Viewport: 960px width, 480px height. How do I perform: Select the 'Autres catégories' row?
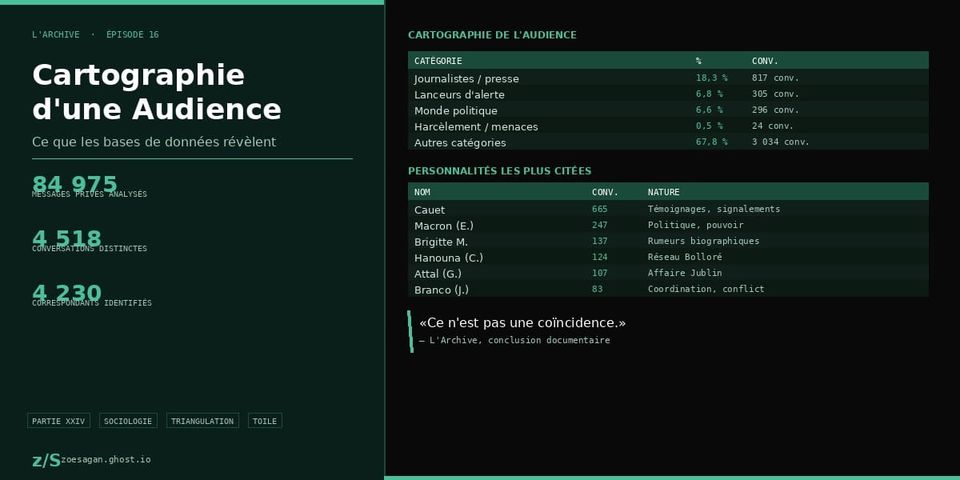[668, 141]
